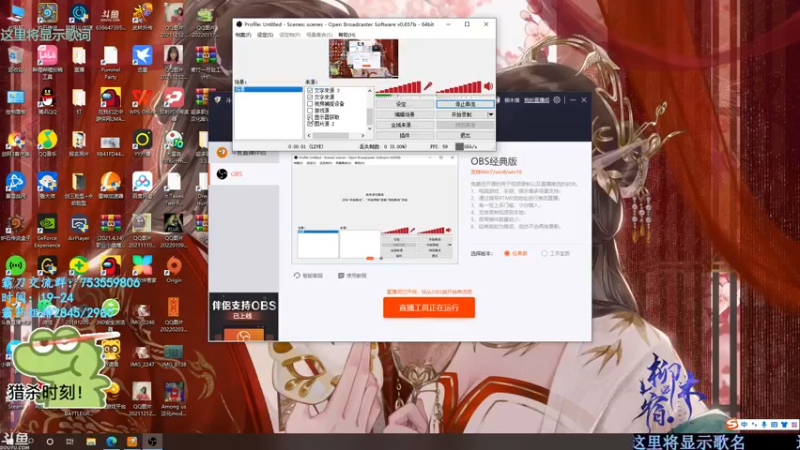Select highlighted scene in scenes list

coord(268,89)
